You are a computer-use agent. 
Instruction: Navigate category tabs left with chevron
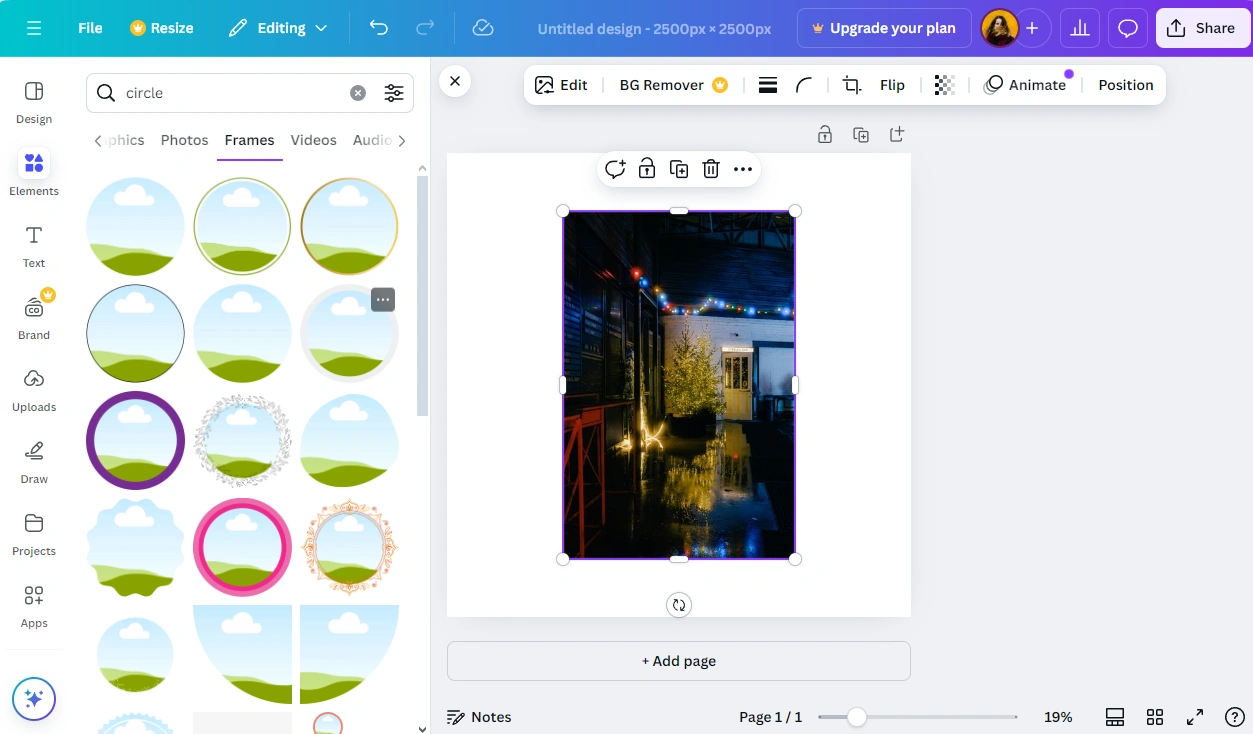(x=98, y=141)
